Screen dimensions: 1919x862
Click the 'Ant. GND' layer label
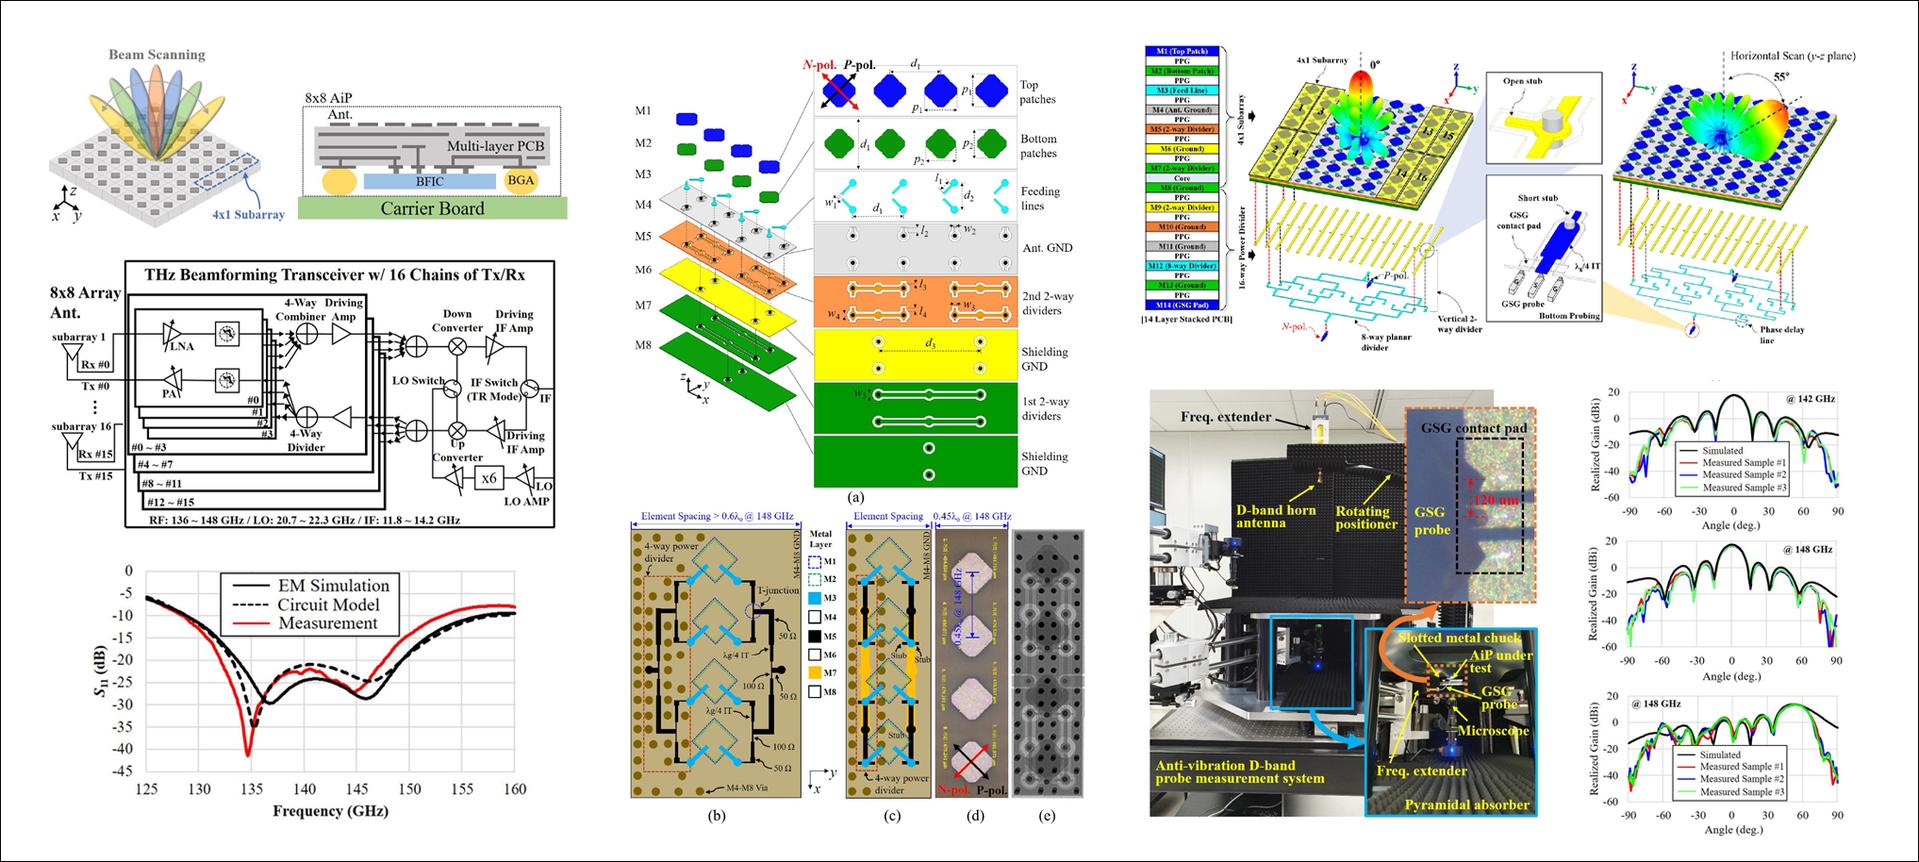pyautogui.click(x=1047, y=247)
